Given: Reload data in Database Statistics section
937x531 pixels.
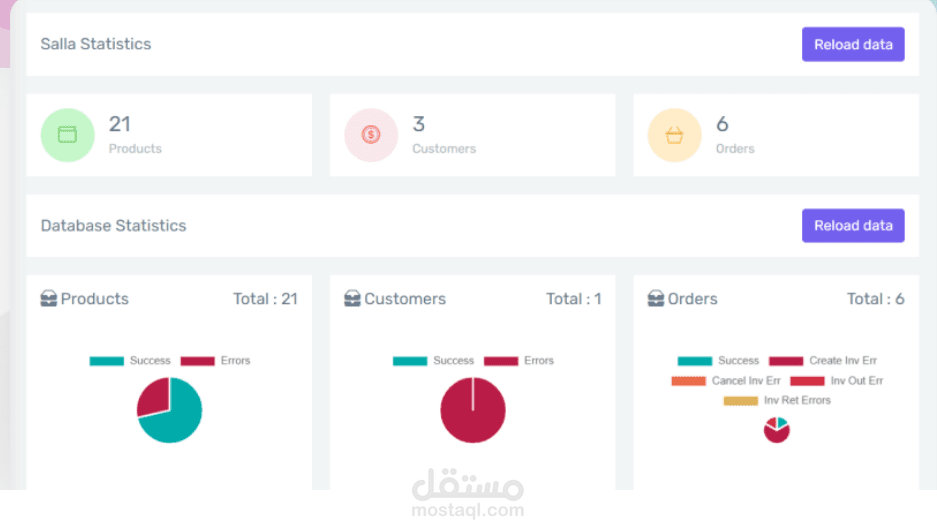Looking at the screenshot, I should (x=853, y=225).
